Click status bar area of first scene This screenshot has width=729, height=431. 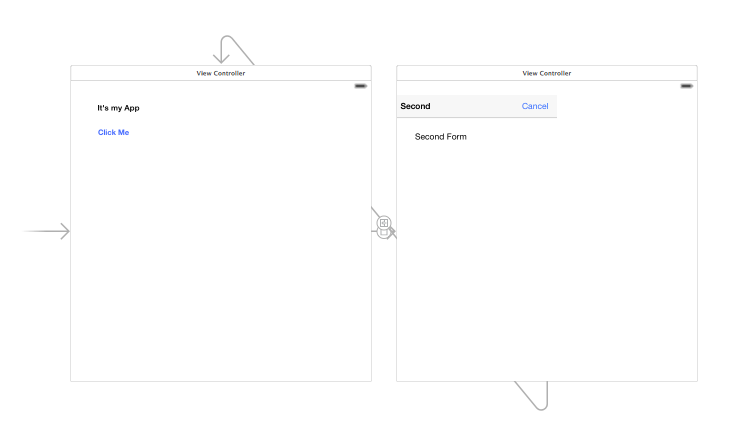[200, 86]
